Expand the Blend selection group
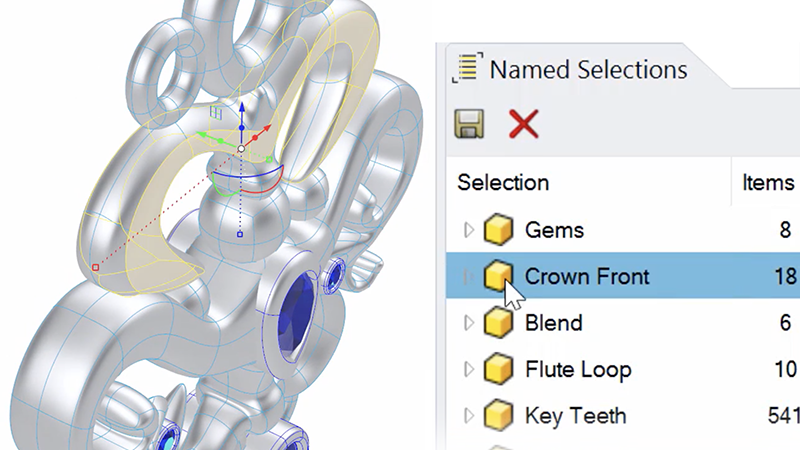The image size is (800, 450). (468, 323)
